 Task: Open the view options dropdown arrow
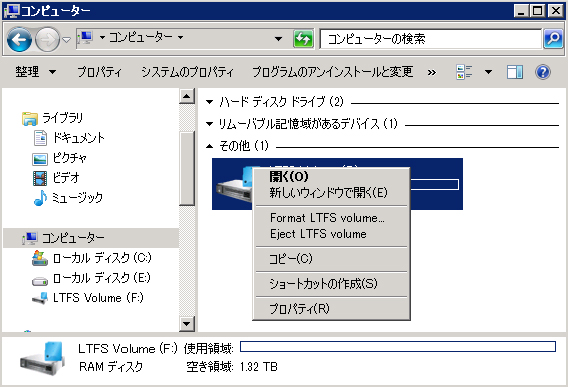488,72
